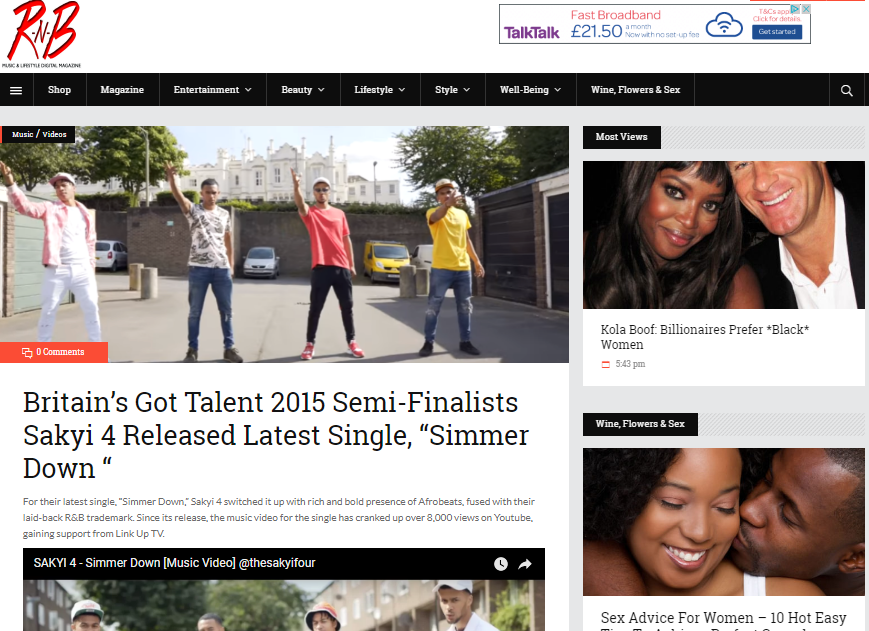This screenshot has height=631, width=869.
Task: Click the RnB magazine logo
Action: pyautogui.click(x=41, y=34)
